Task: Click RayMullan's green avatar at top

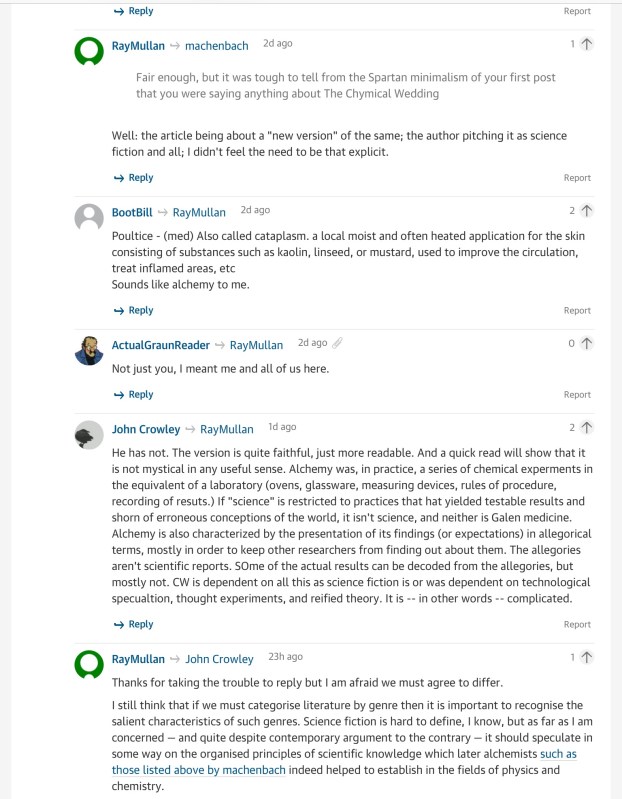Action: pos(89,51)
